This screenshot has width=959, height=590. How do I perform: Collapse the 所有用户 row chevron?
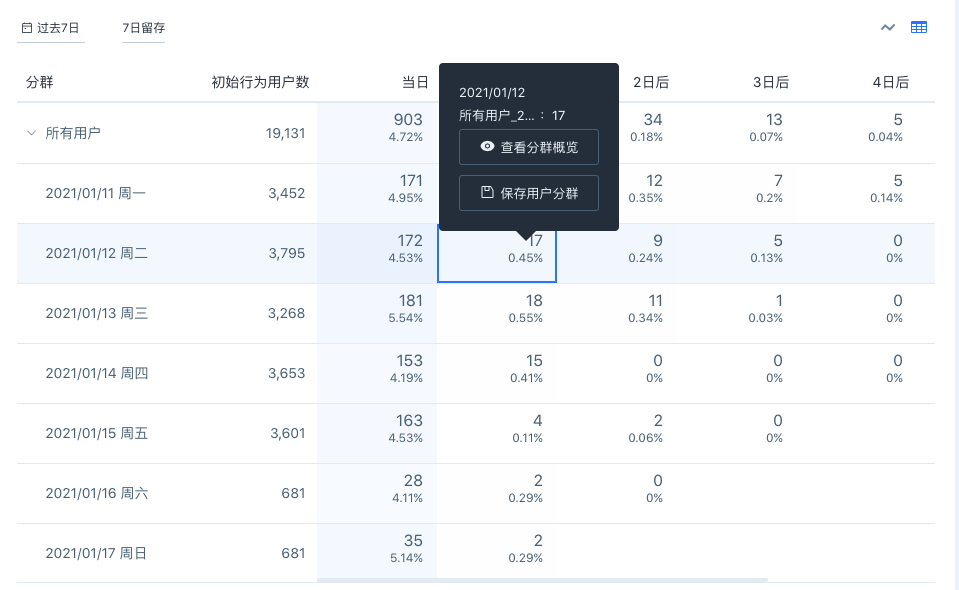click(x=31, y=133)
